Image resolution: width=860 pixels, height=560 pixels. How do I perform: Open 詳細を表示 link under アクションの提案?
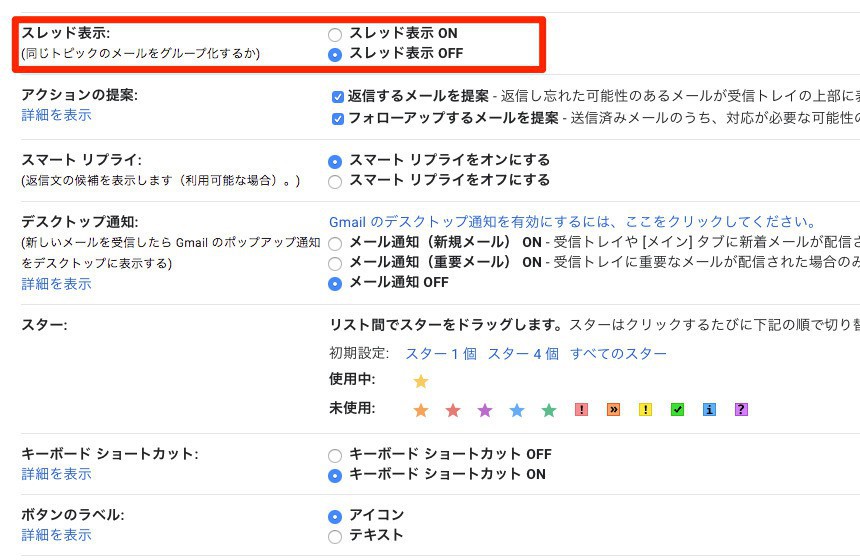(57, 115)
